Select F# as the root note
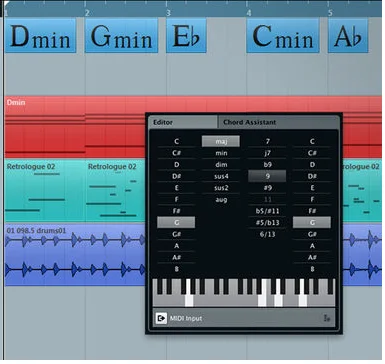This screenshot has height=364, width=385. coord(176,211)
